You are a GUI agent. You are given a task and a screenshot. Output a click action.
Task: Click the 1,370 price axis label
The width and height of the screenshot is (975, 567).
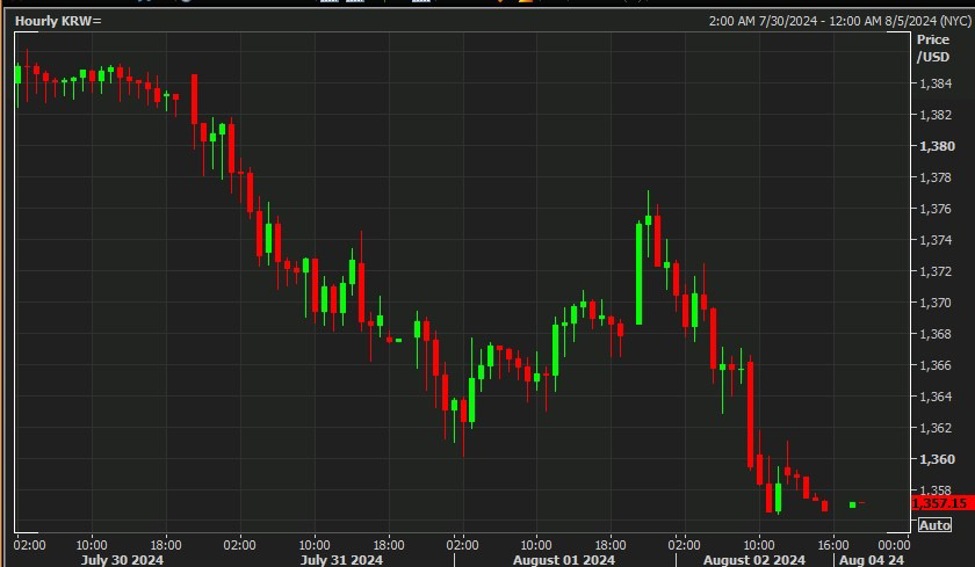pos(936,303)
